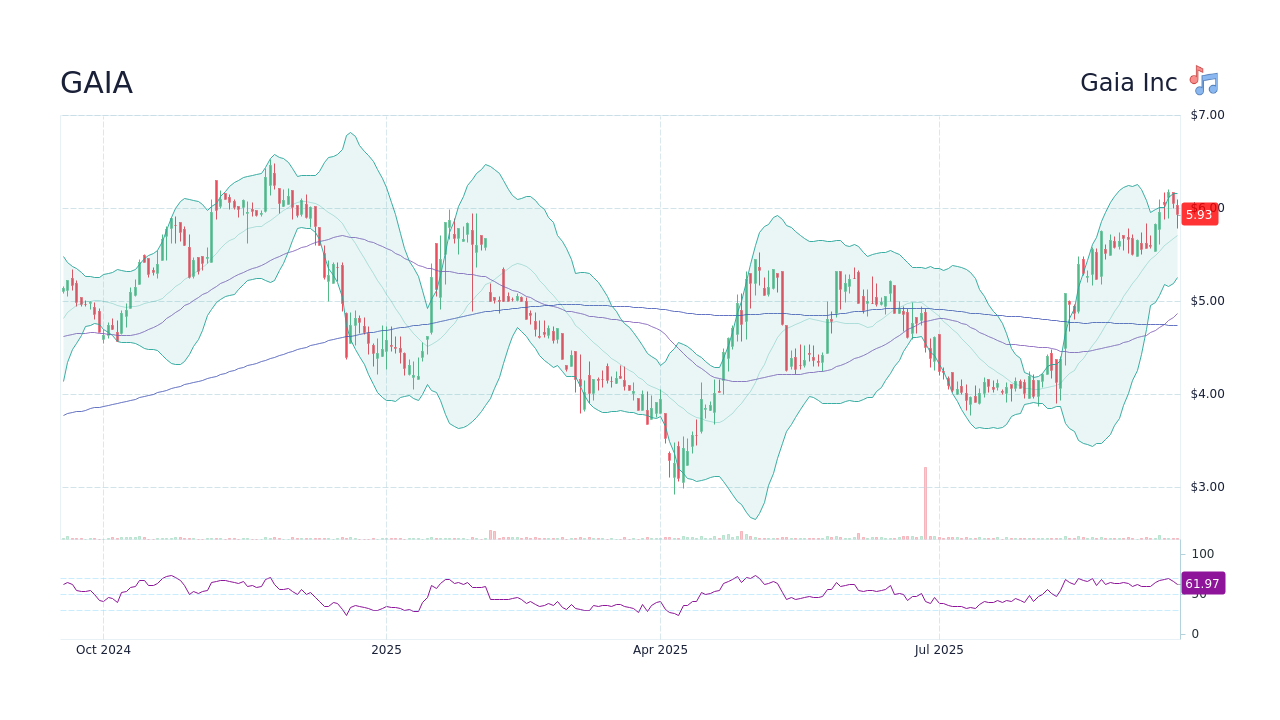
Task: Click the lowest candlestick in early April 2025
Action: [x=673, y=470]
